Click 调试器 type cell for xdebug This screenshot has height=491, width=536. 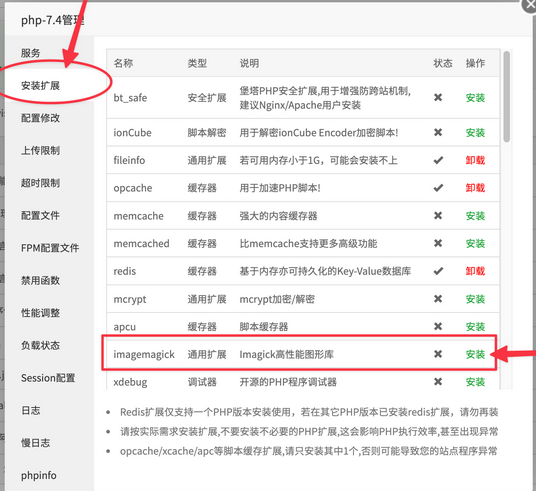point(202,382)
